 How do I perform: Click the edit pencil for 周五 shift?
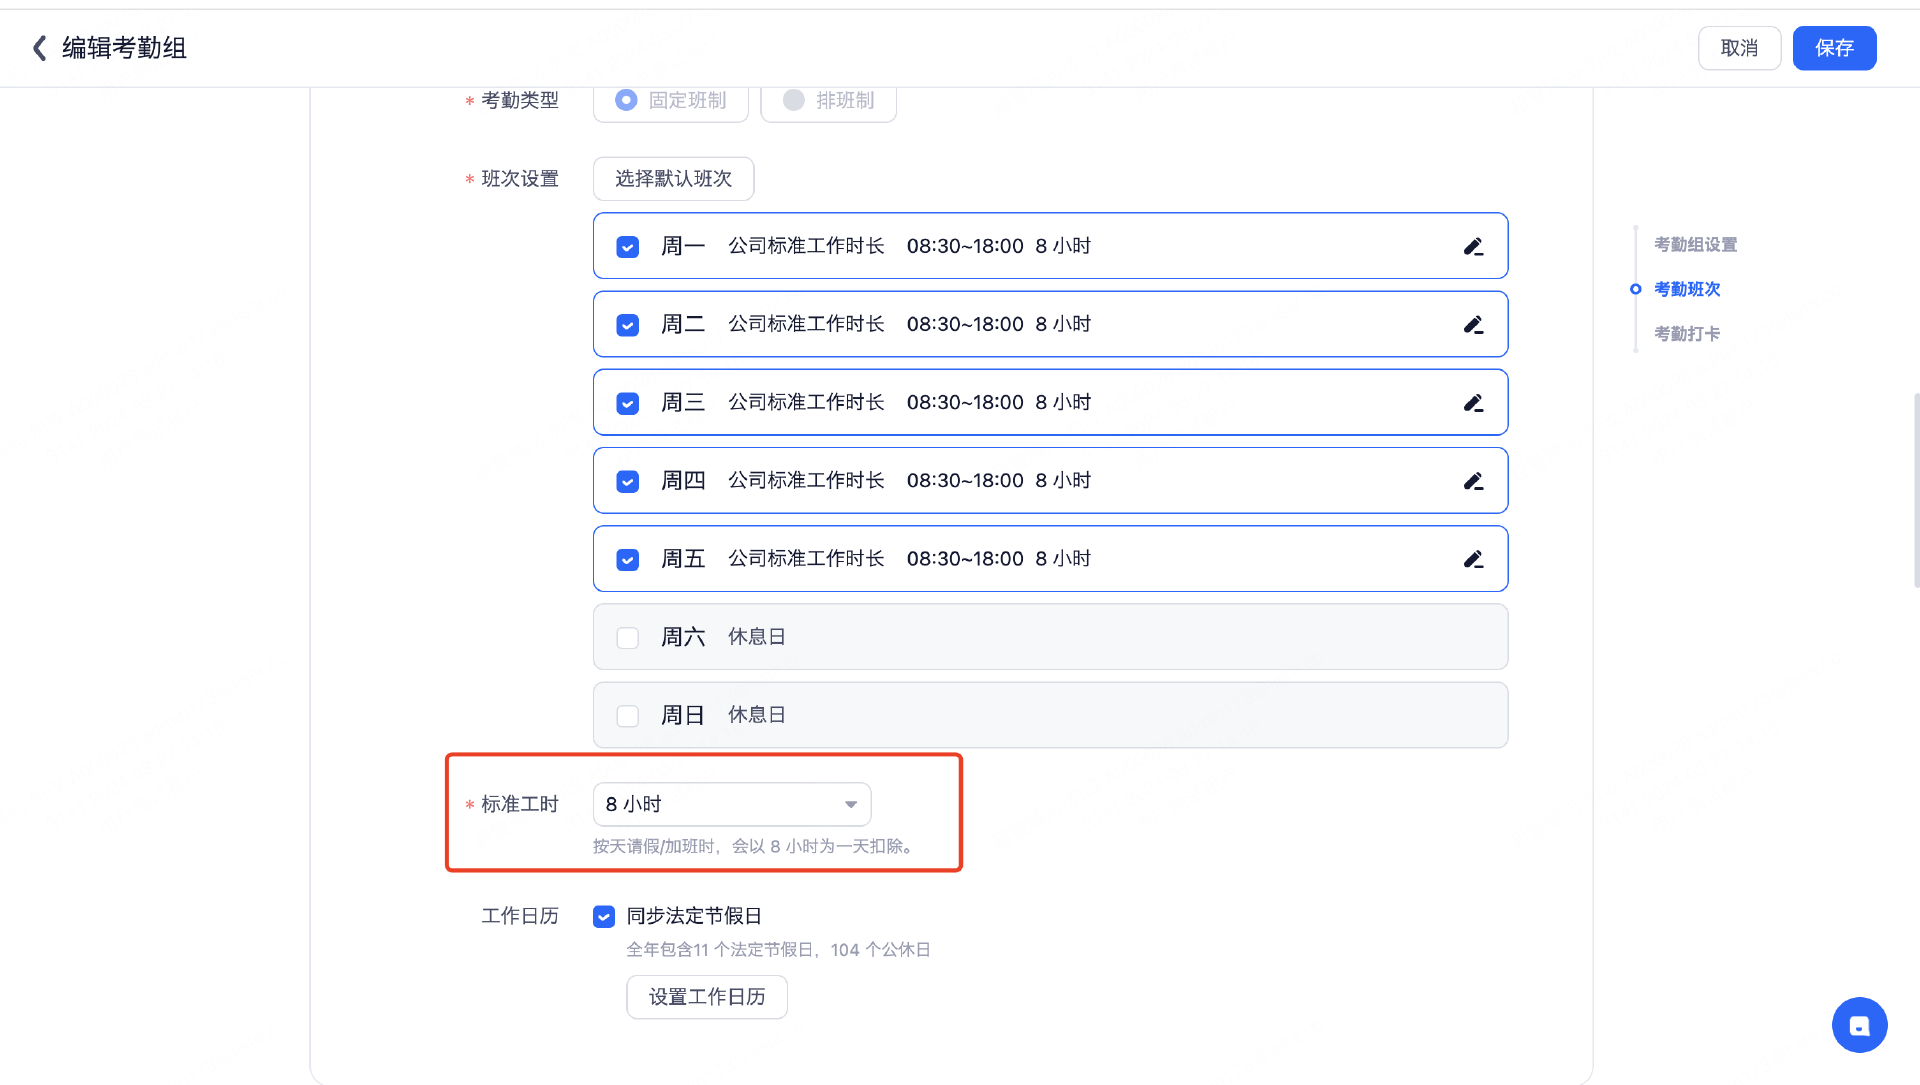pos(1473,559)
